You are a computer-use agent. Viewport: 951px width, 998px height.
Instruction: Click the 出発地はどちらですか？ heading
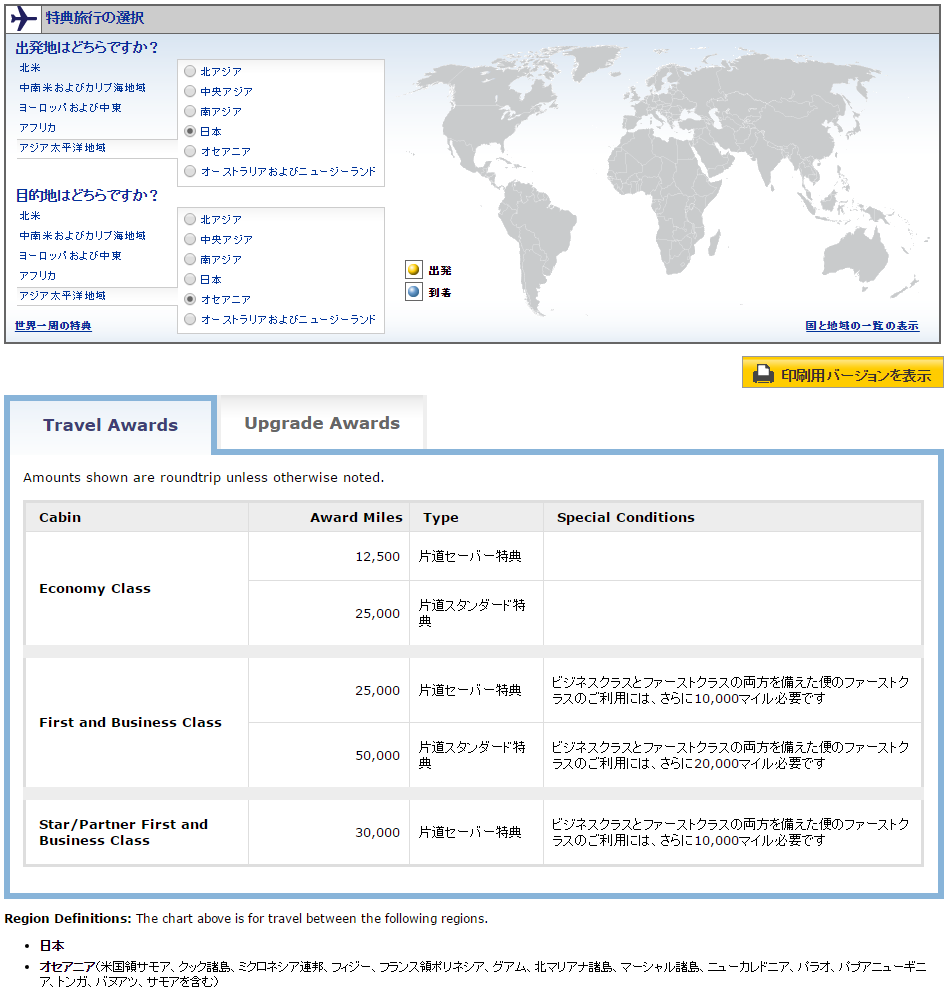pos(87,48)
